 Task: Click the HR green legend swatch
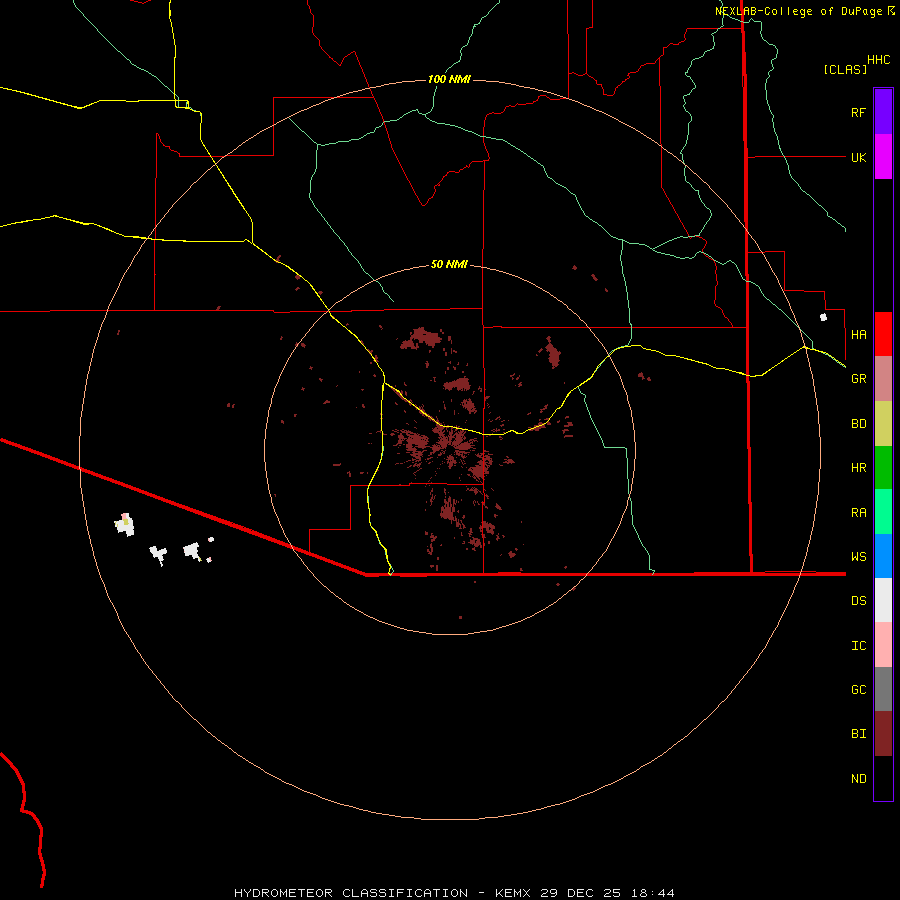[883, 468]
